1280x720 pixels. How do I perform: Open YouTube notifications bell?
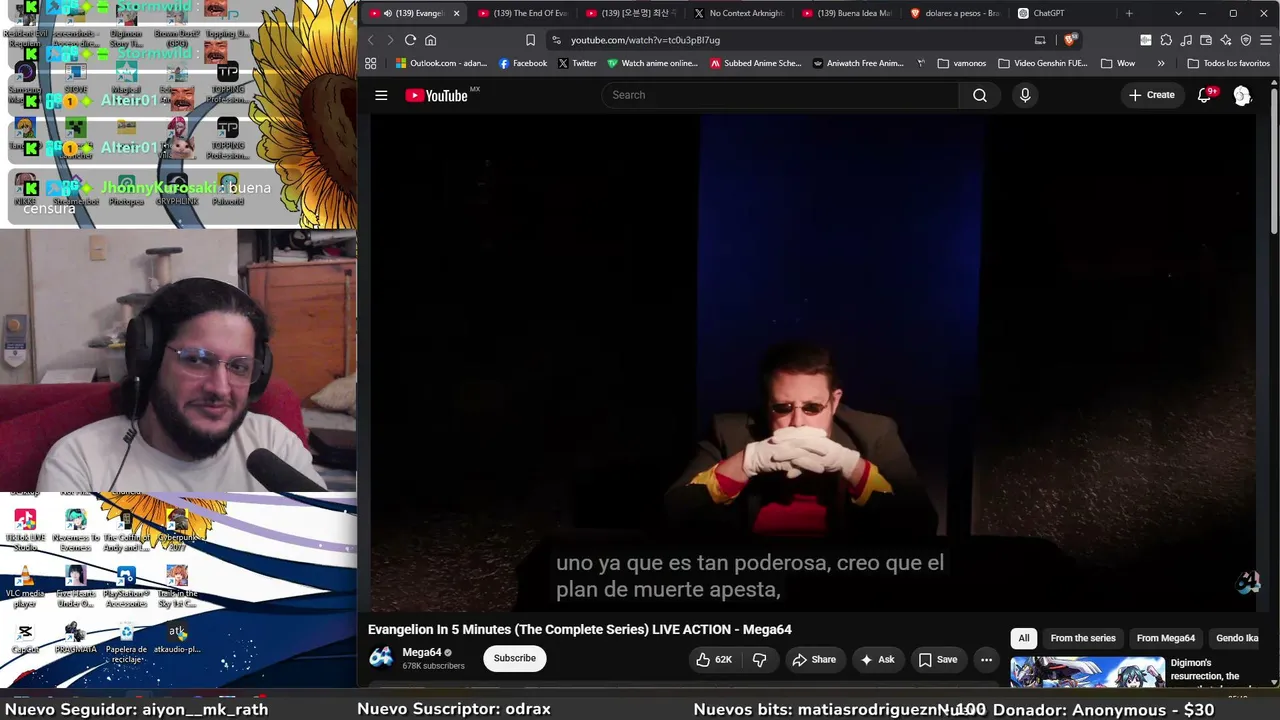pyautogui.click(x=1205, y=95)
